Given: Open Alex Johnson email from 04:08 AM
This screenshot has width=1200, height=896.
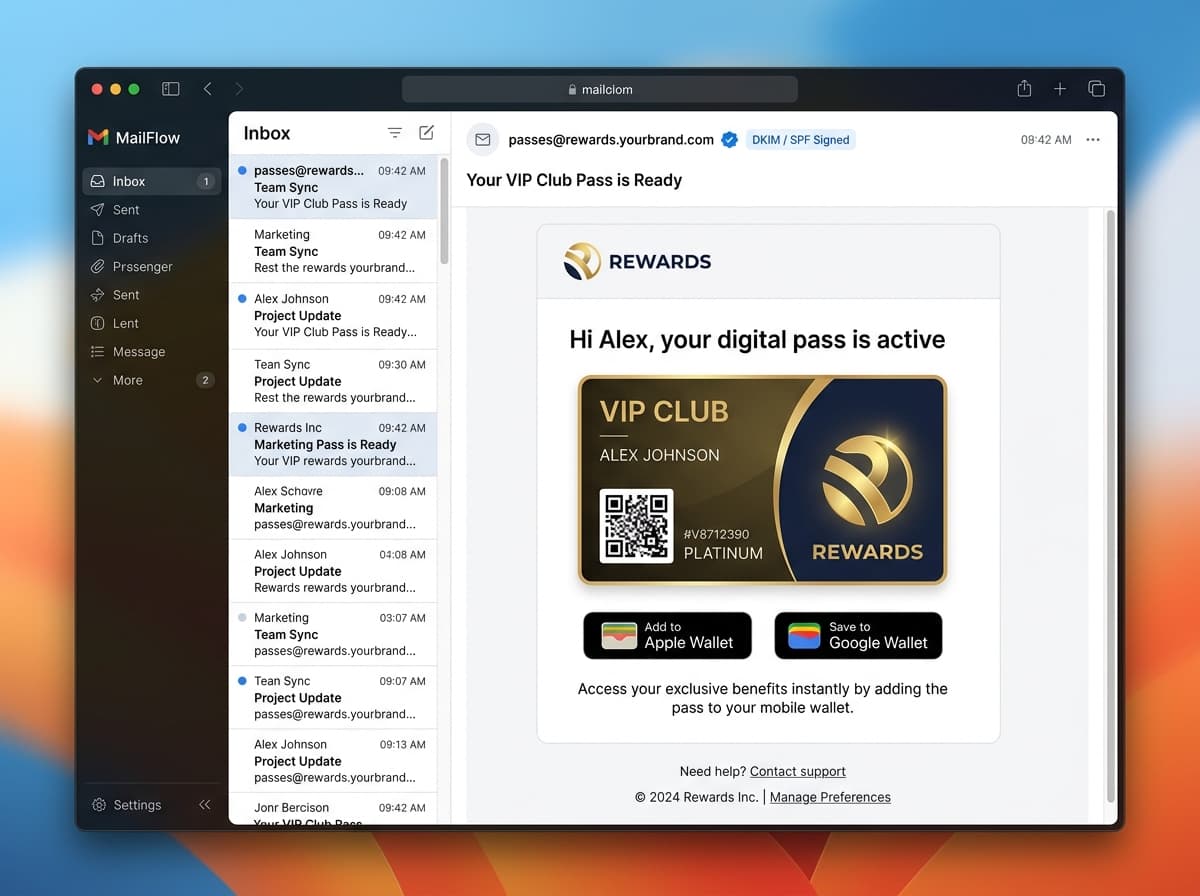Looking at the screenshot, I should [333, 571].
